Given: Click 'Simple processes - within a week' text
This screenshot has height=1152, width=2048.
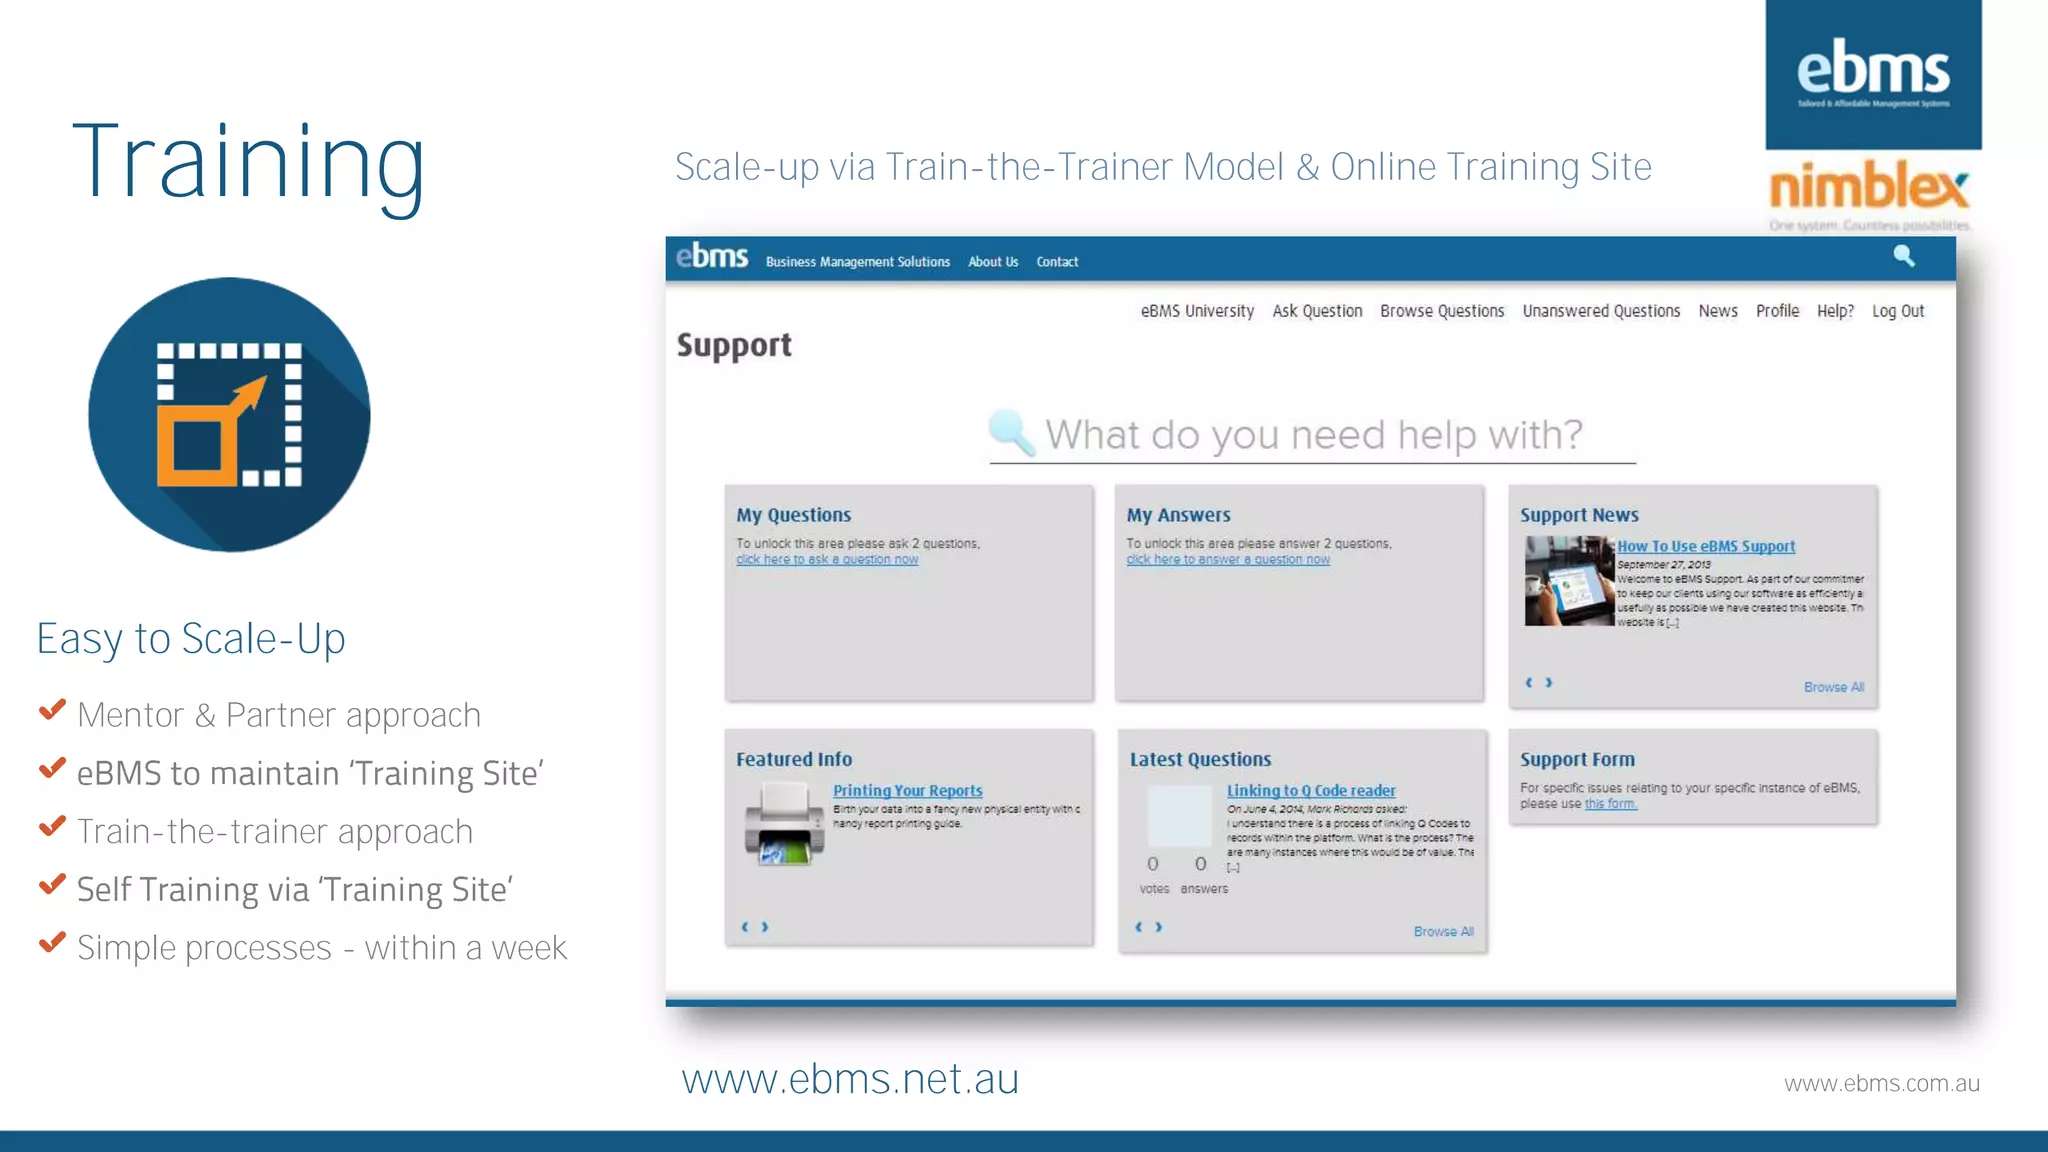Looking at the screenshot, I should 322,947.
